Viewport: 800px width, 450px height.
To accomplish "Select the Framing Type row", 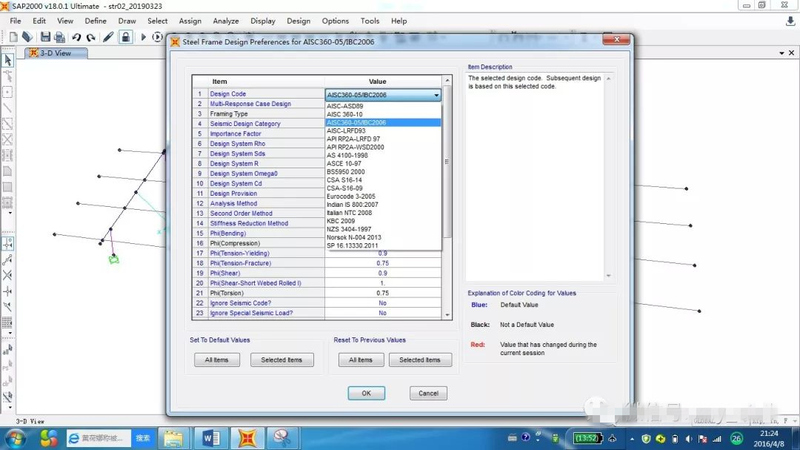I will [x=259, y=114].
